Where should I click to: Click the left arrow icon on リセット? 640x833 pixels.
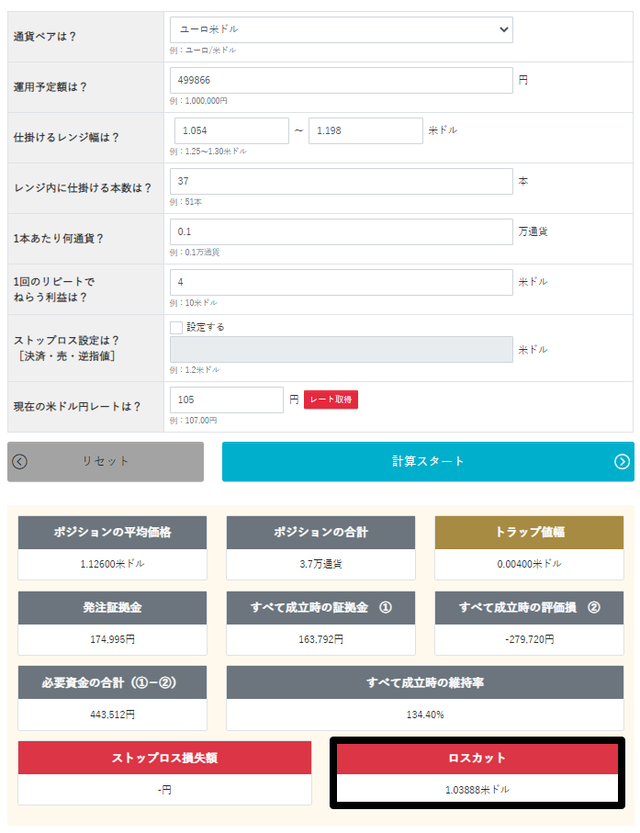coord(20,462)
